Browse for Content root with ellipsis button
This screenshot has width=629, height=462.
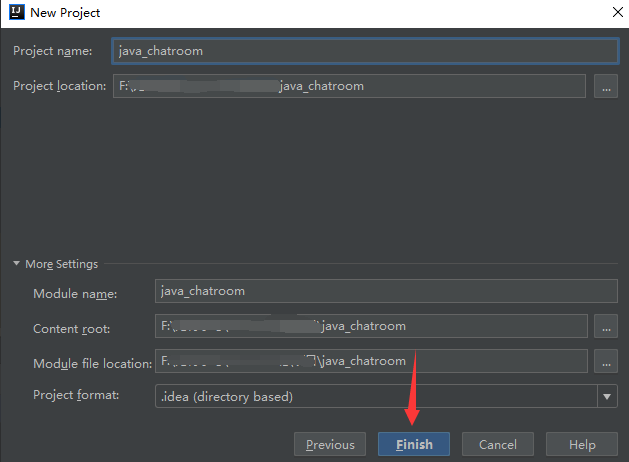coord(606,326)
